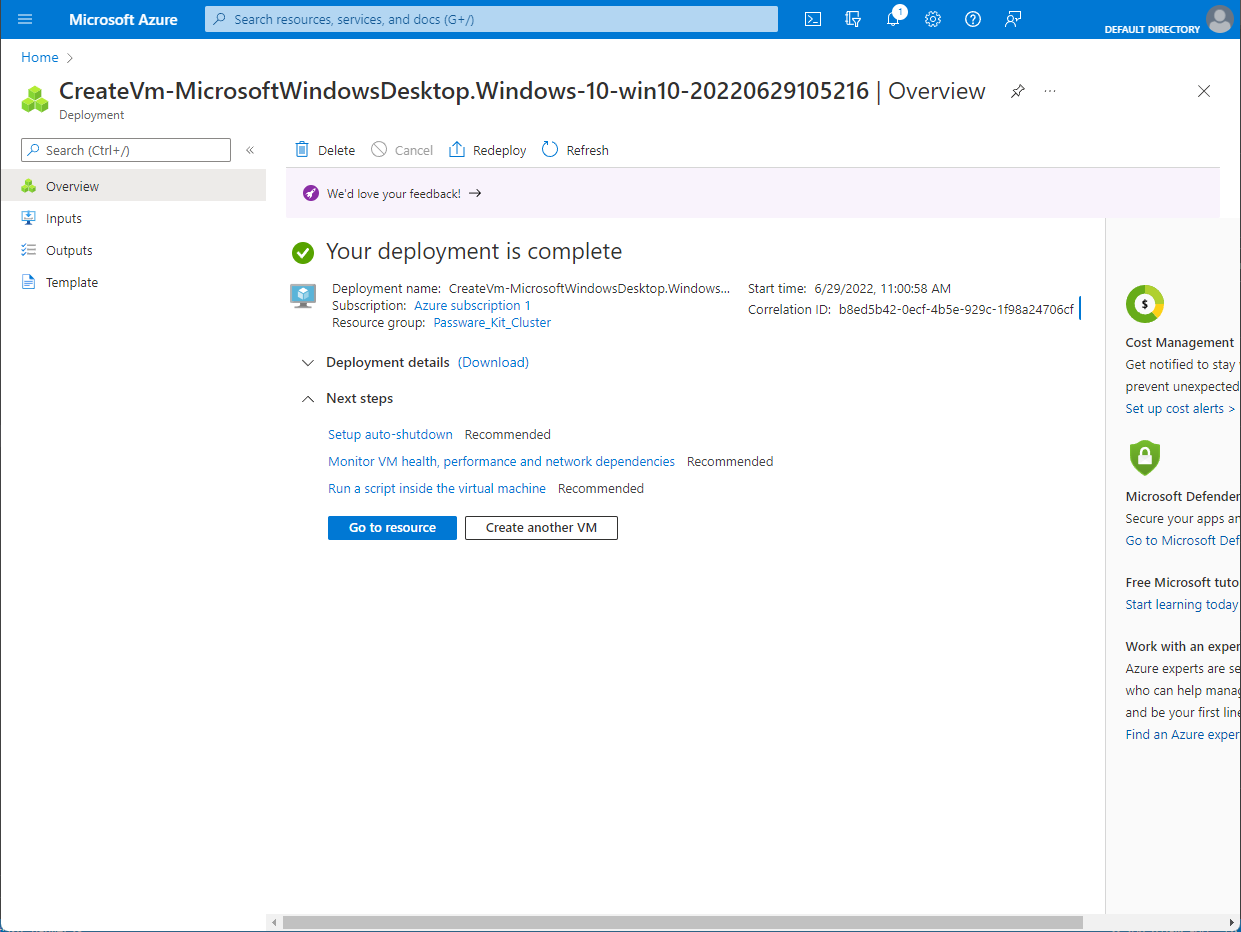Focus the top resource search box

point(491,19)
